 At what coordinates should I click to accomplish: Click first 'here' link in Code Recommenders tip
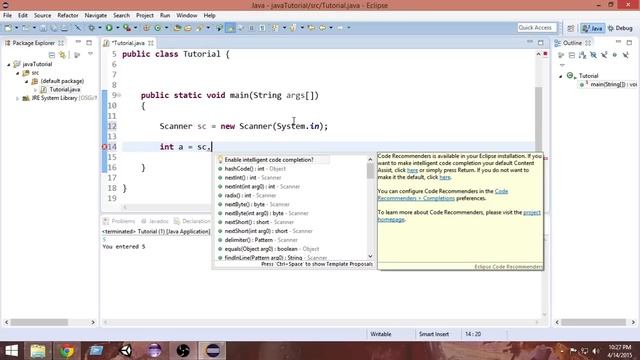412,170
